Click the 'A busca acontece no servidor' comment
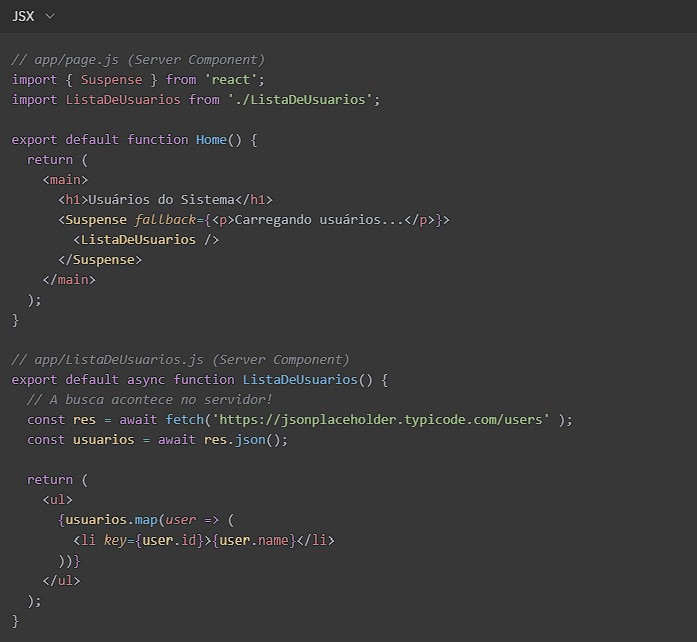Image resolution: width=697 pixels, height=642 pixels. [150, 399]
